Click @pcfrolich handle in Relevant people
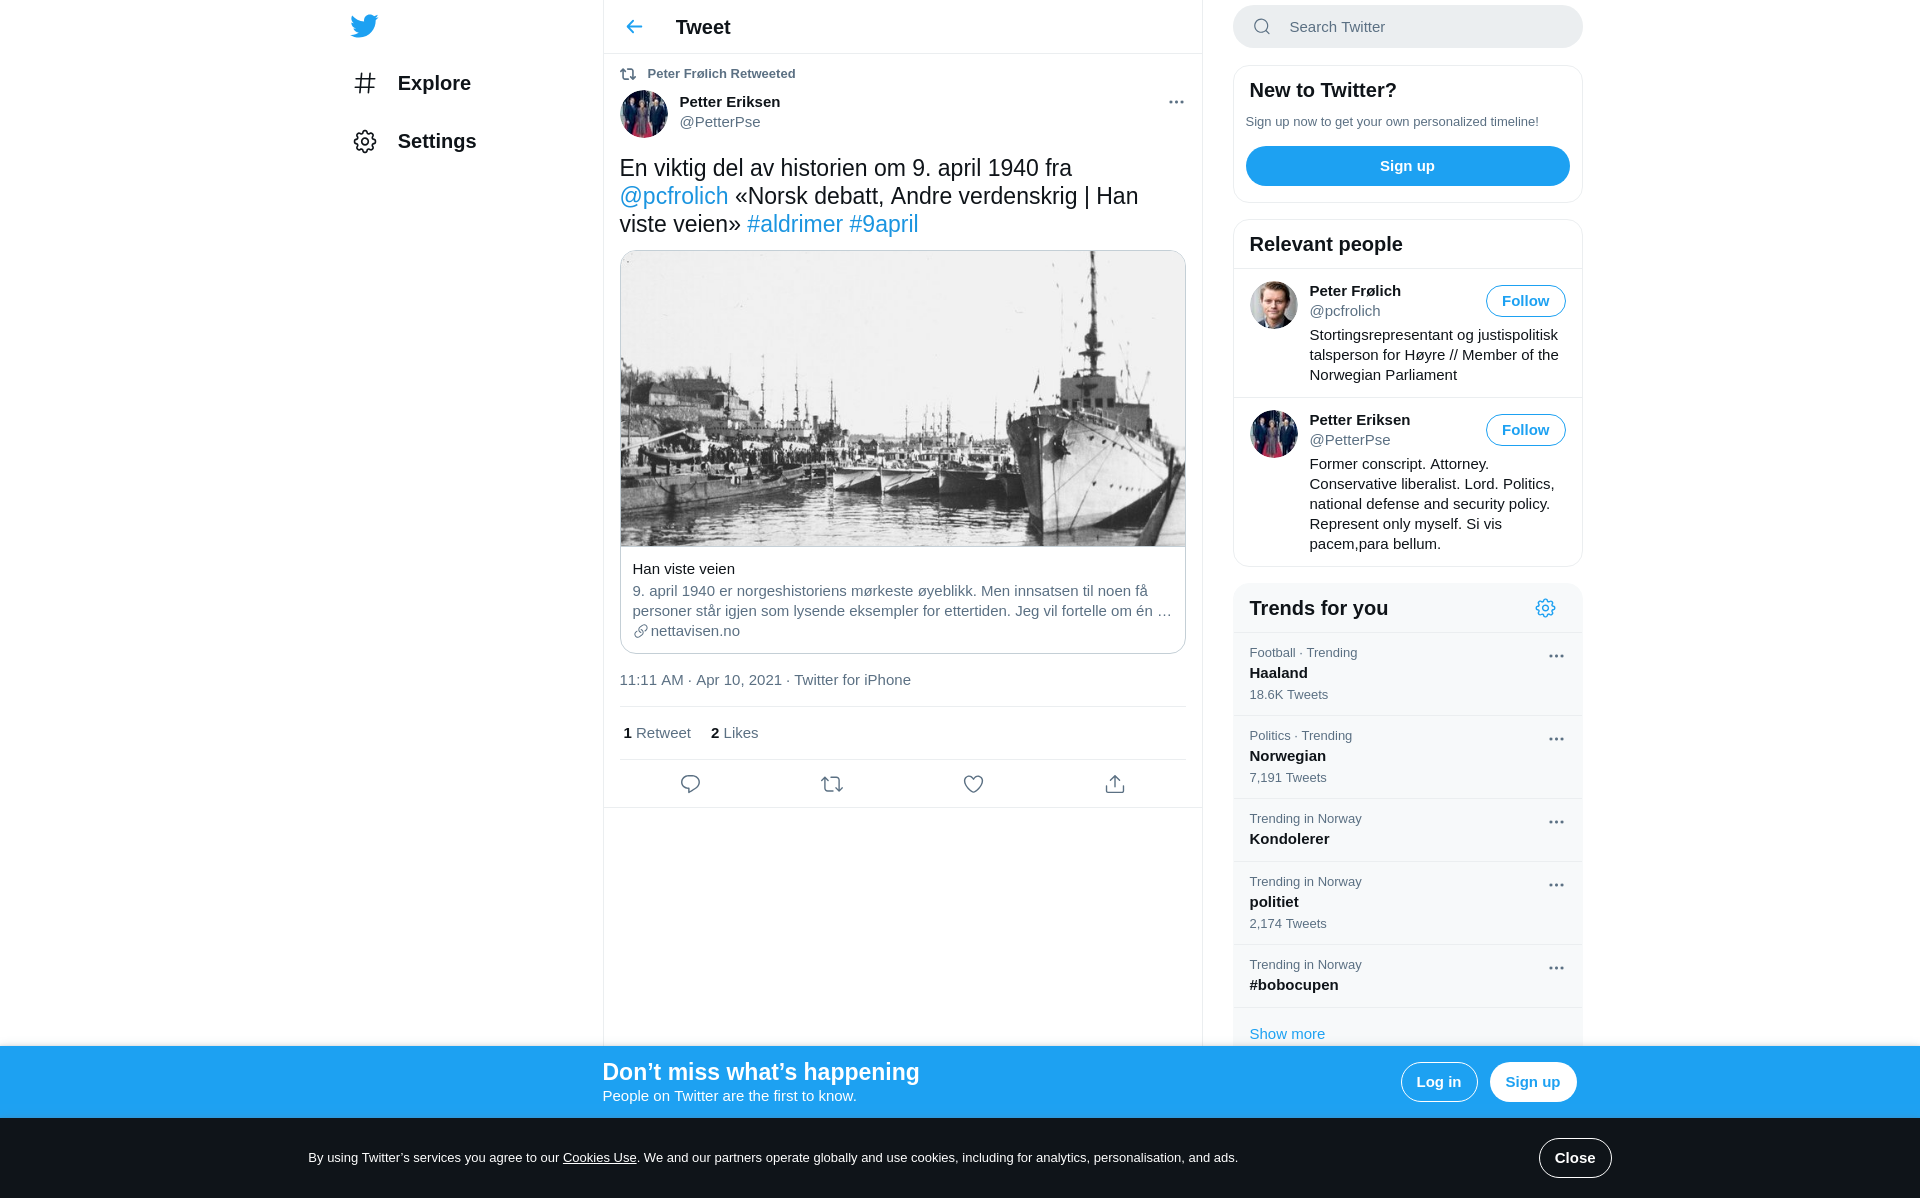The image size is (1920, 1198). point(1345,311)
